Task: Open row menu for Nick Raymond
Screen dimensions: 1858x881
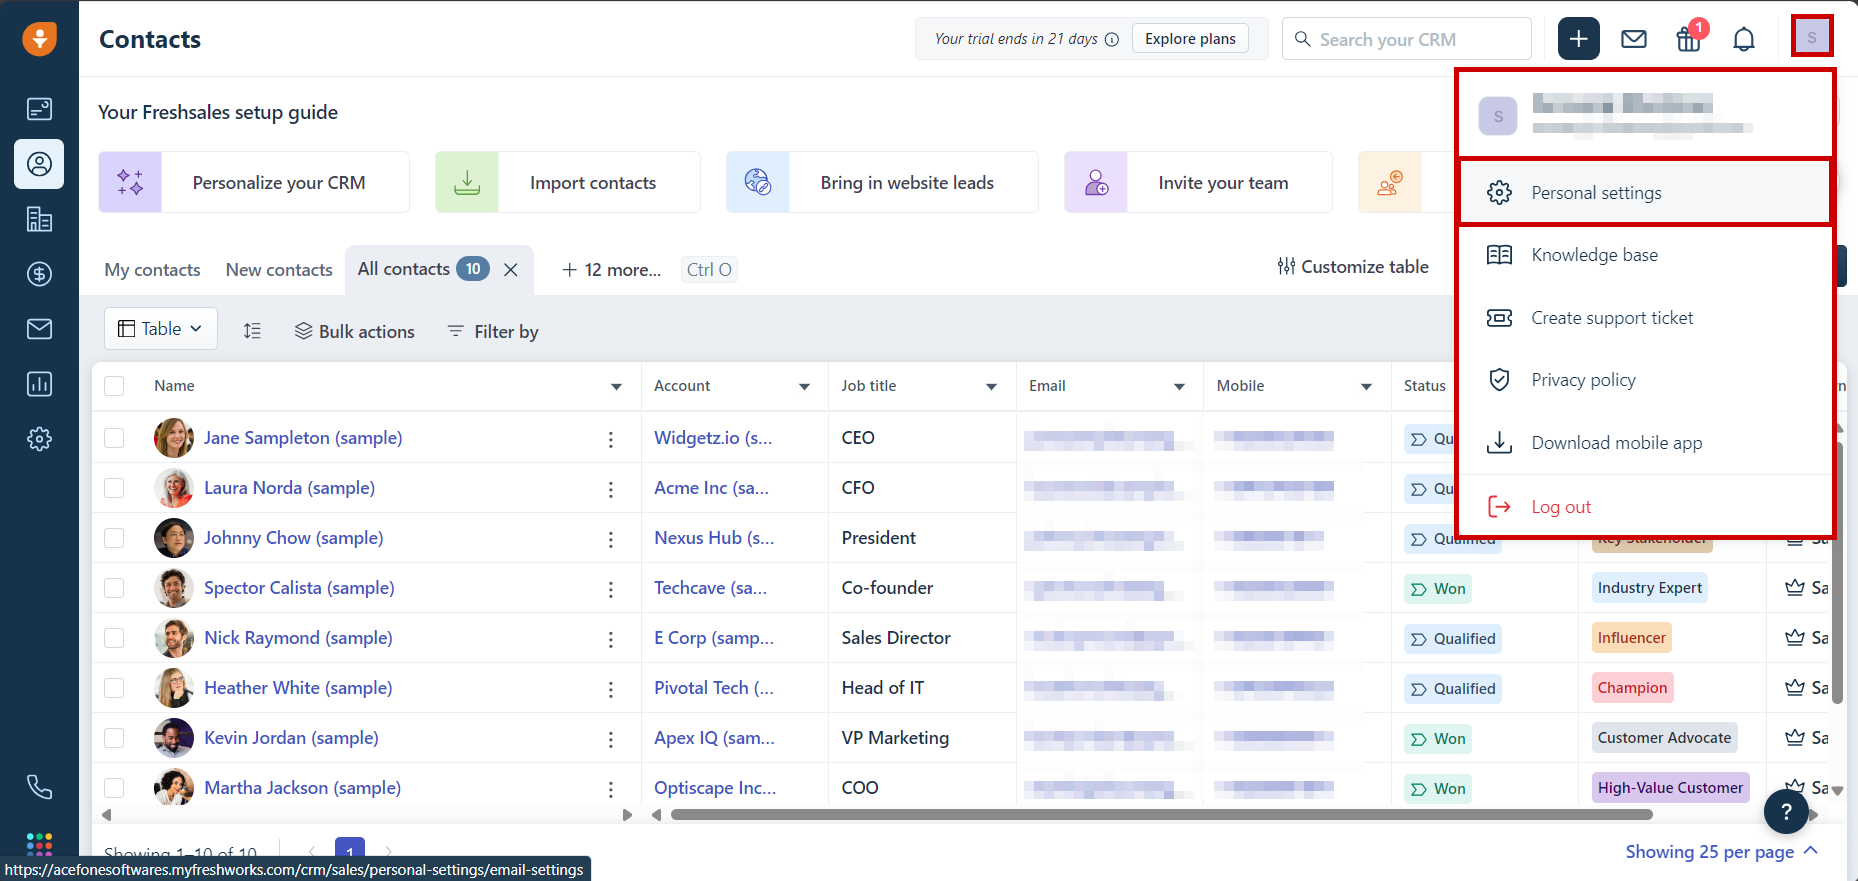Action: (611, 639)
